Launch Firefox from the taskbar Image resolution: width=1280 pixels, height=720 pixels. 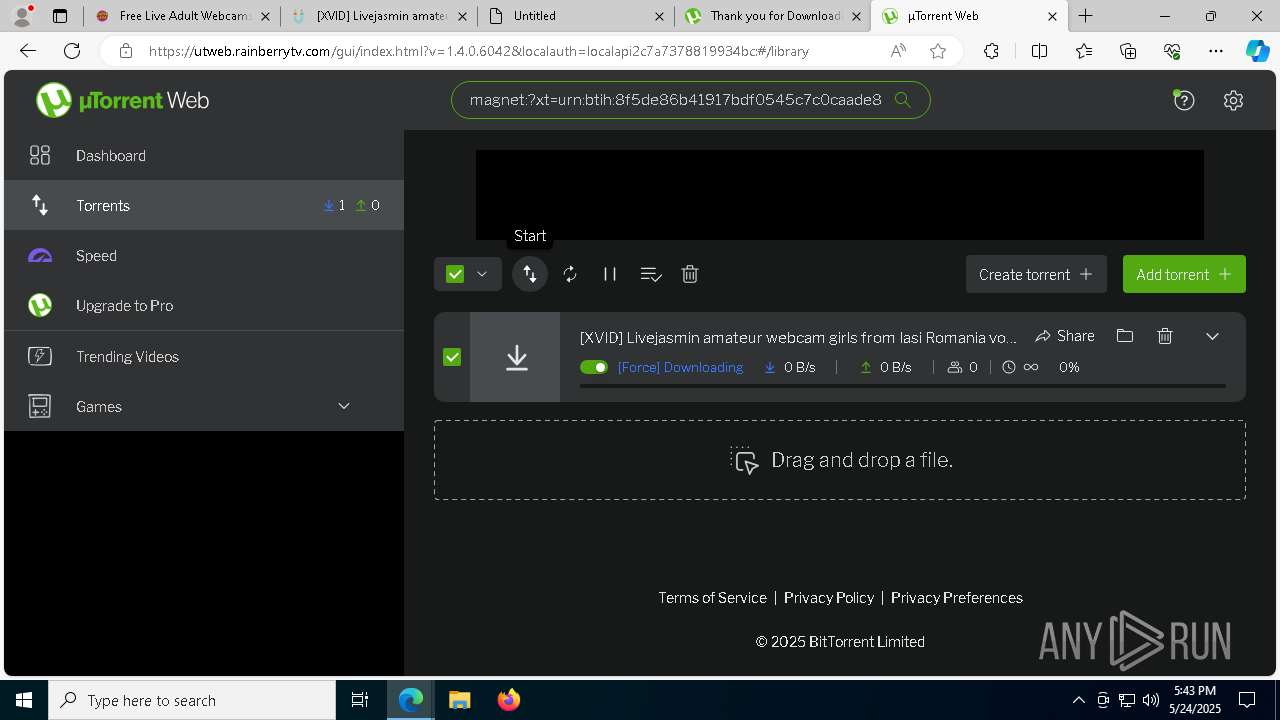(509, 700)
